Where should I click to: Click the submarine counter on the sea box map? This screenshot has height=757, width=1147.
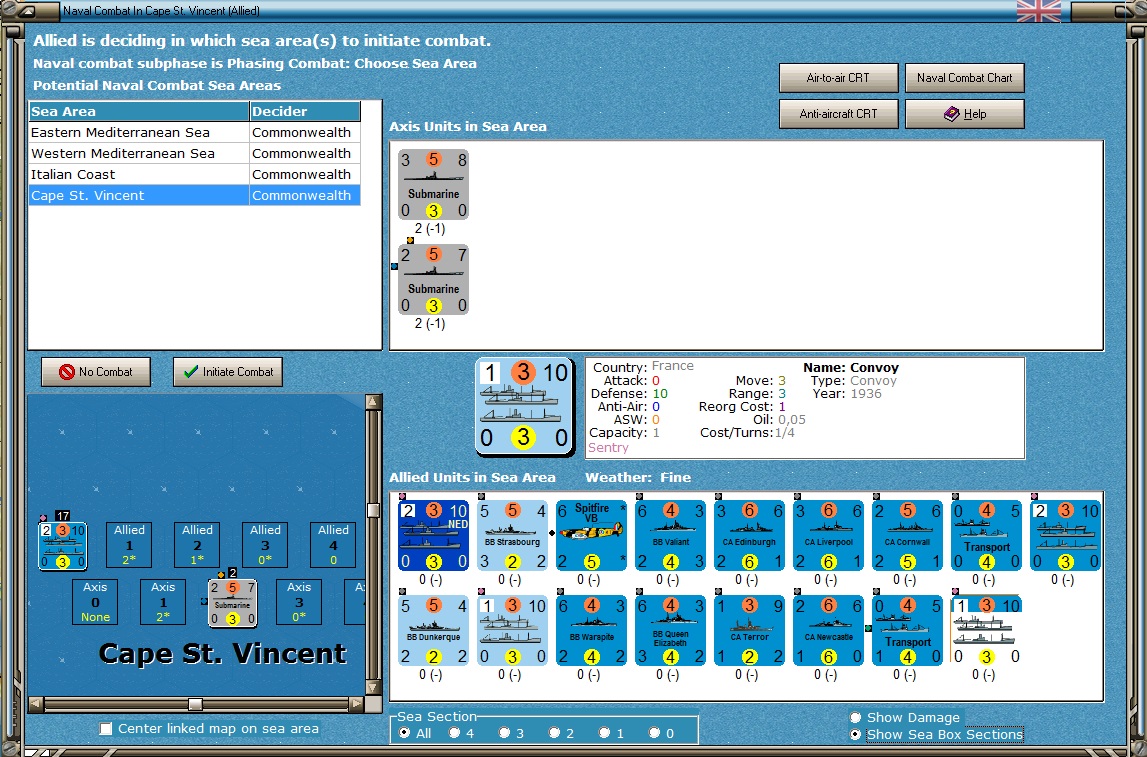[x=233, y=603]
